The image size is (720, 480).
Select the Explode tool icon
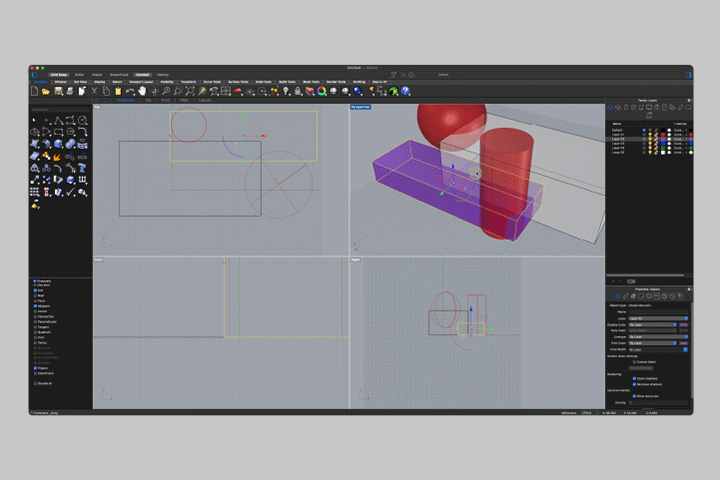(x=58, y=157)
